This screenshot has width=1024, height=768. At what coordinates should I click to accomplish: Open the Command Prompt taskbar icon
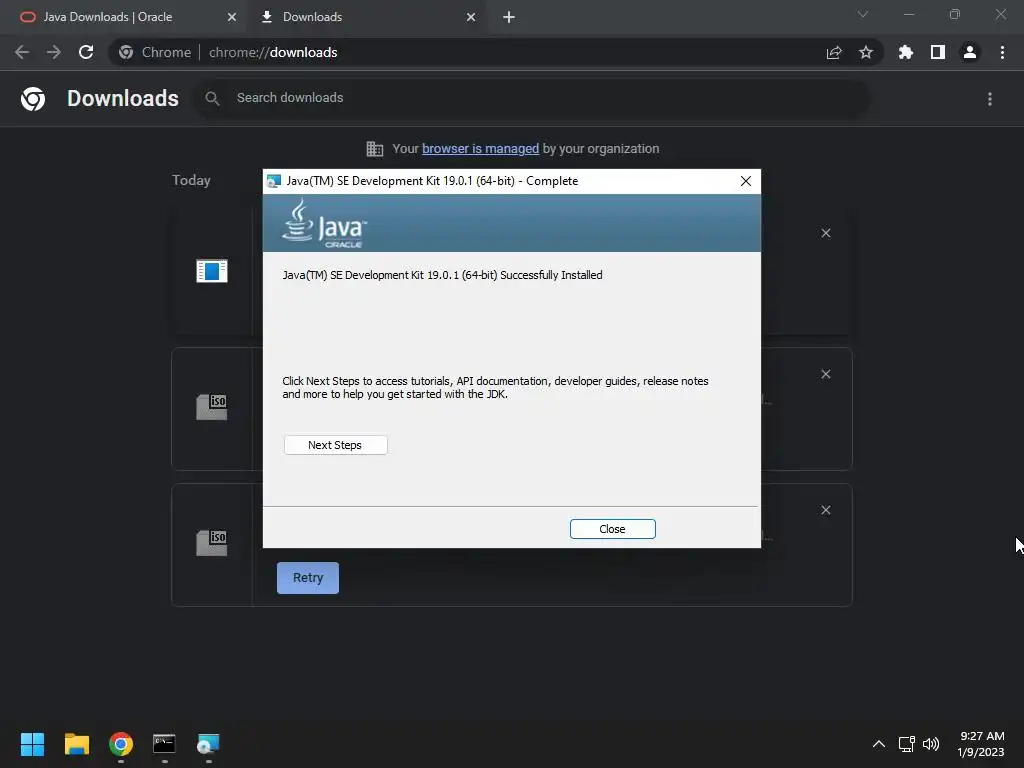pos(165,744)
